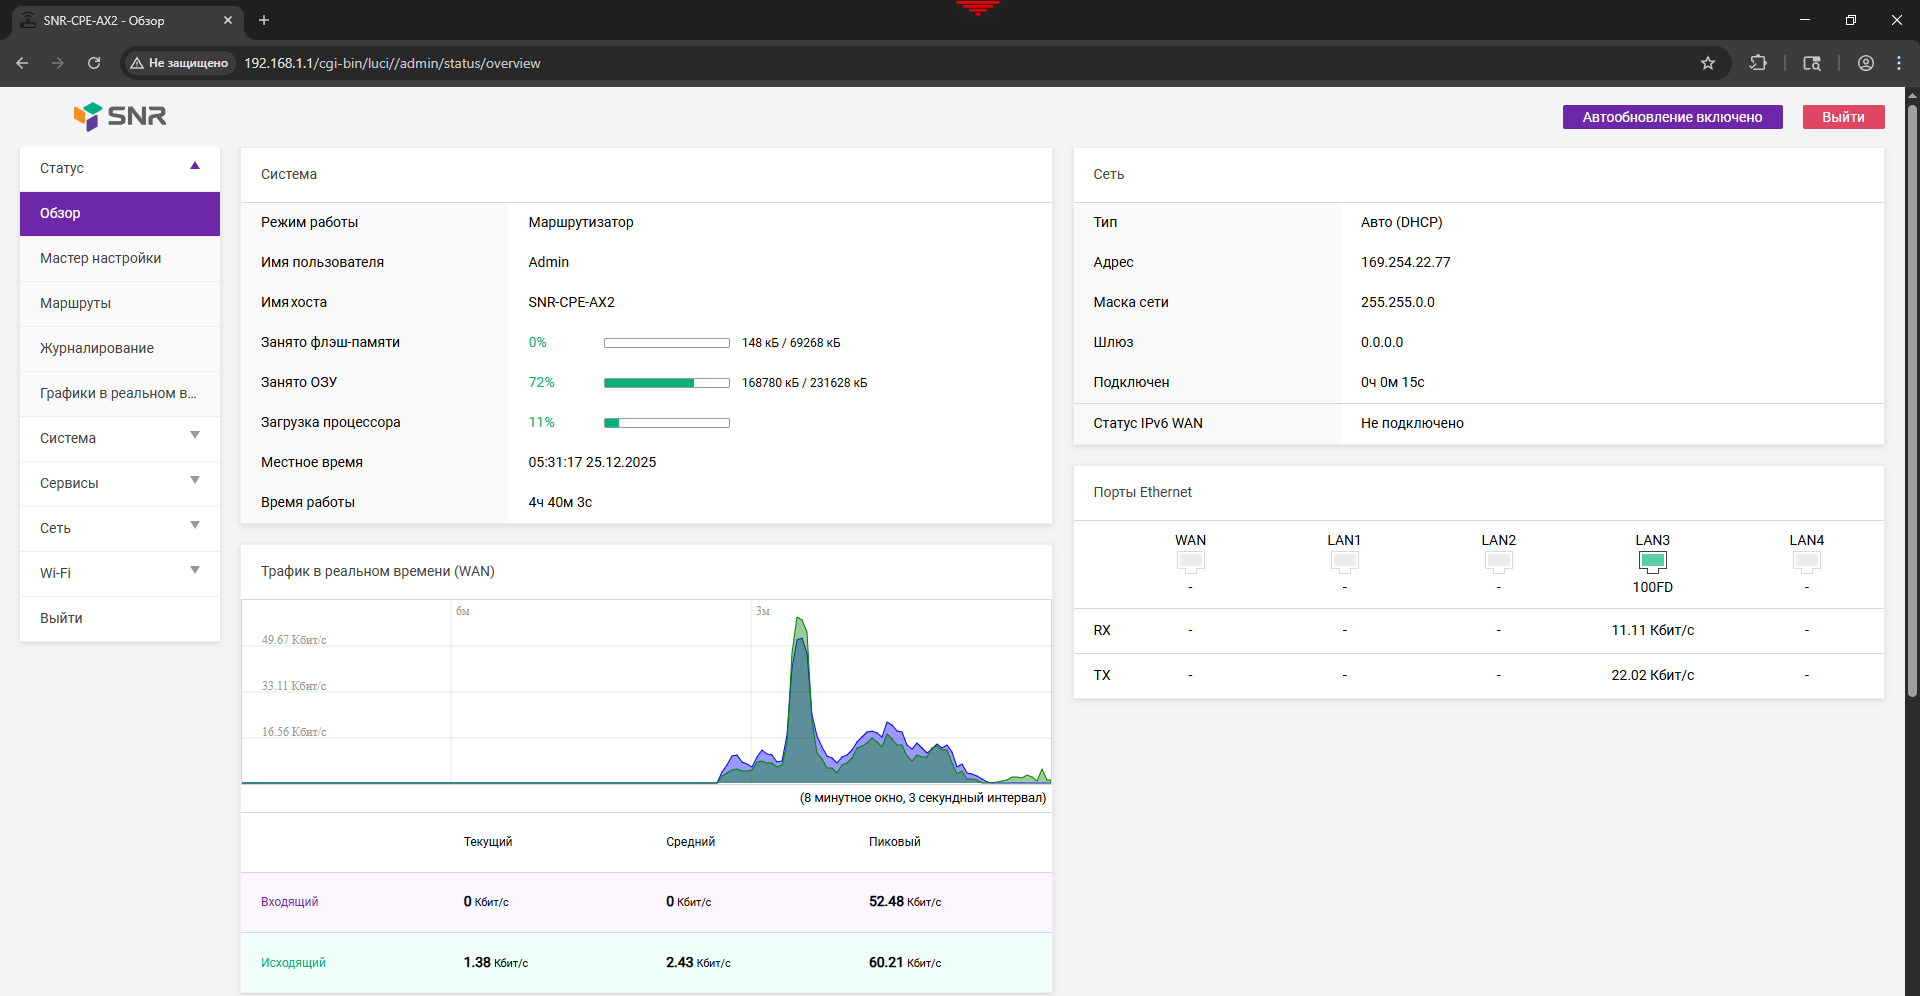Screen dimensions: 1920x996
Task: Reload the router page
Action: 94,63
